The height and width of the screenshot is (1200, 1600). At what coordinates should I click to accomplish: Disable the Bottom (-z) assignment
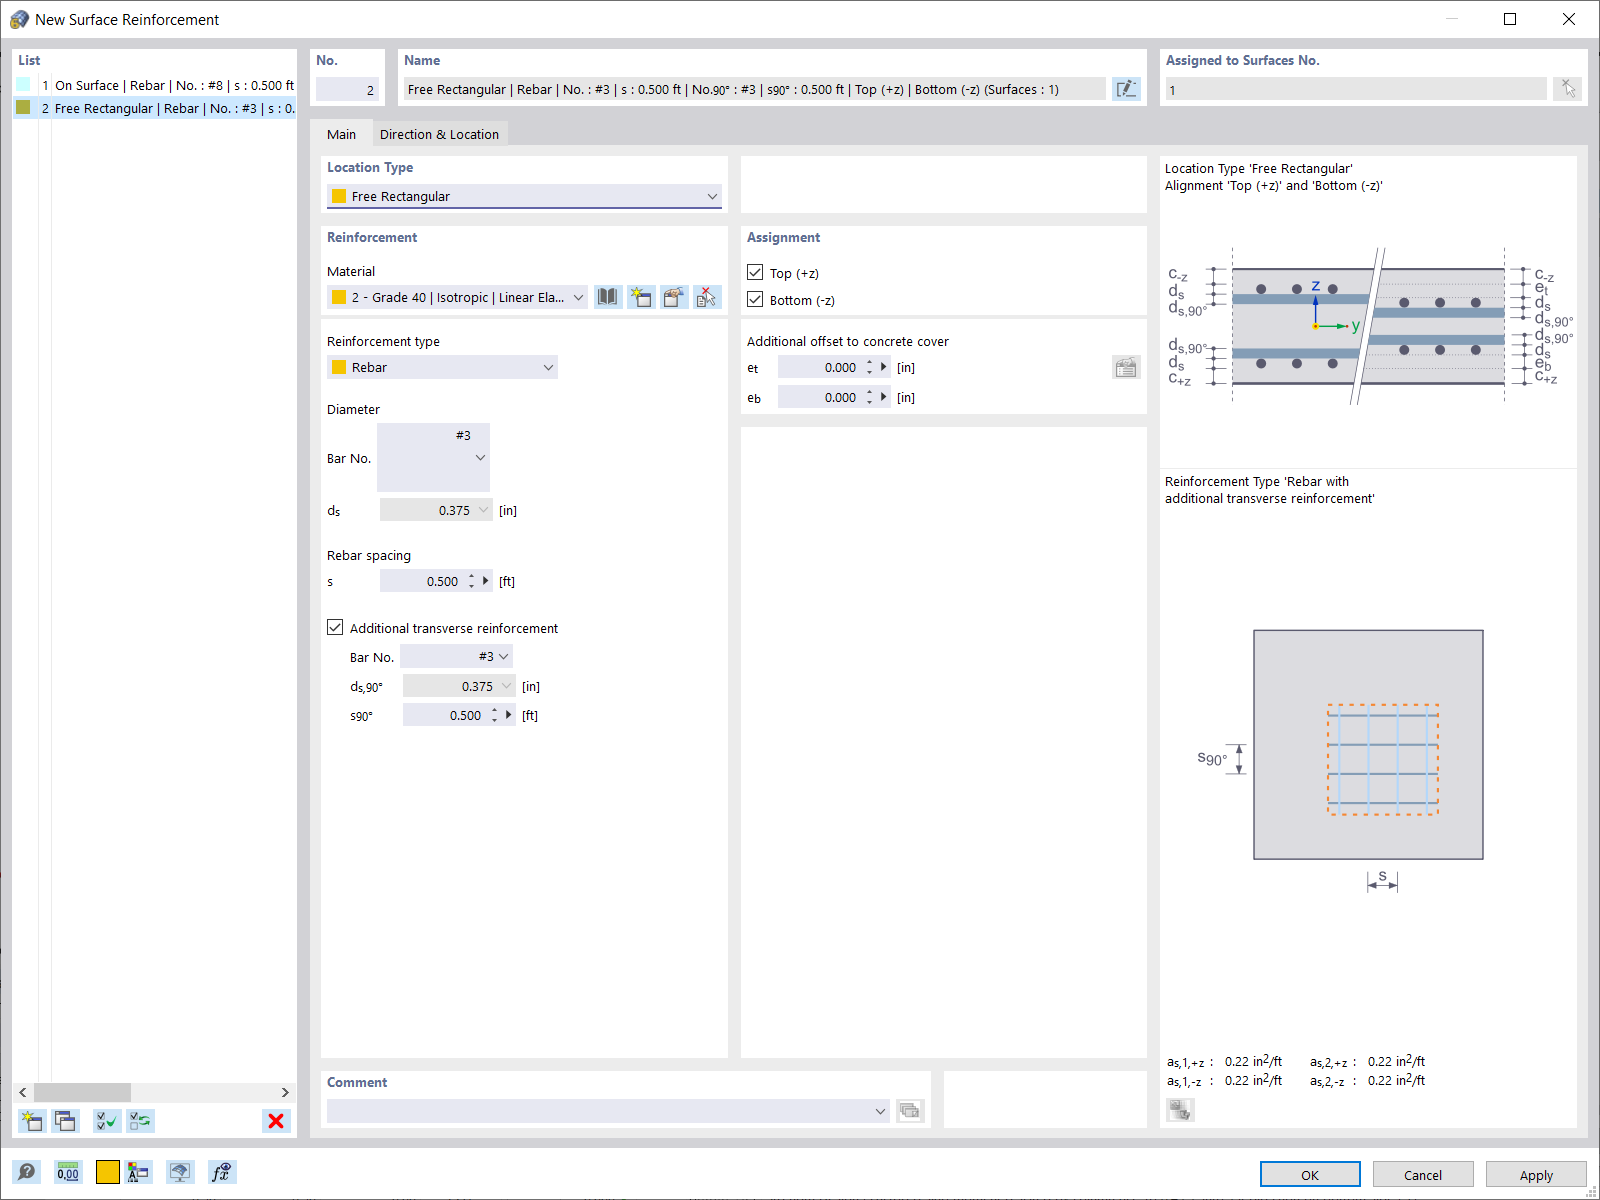pyautogui.click(x=756, y=299)
